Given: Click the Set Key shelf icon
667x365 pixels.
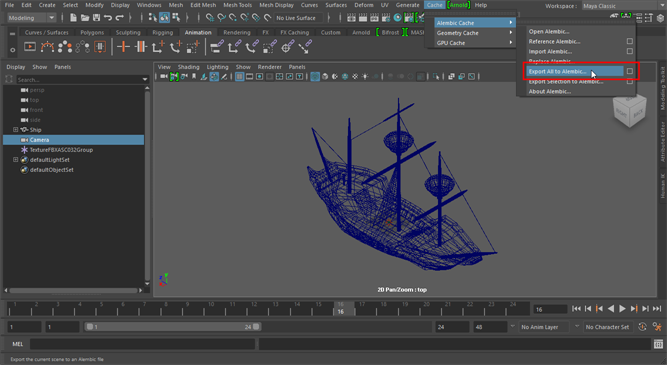Looking at the screenshot, I should (123, 47).
